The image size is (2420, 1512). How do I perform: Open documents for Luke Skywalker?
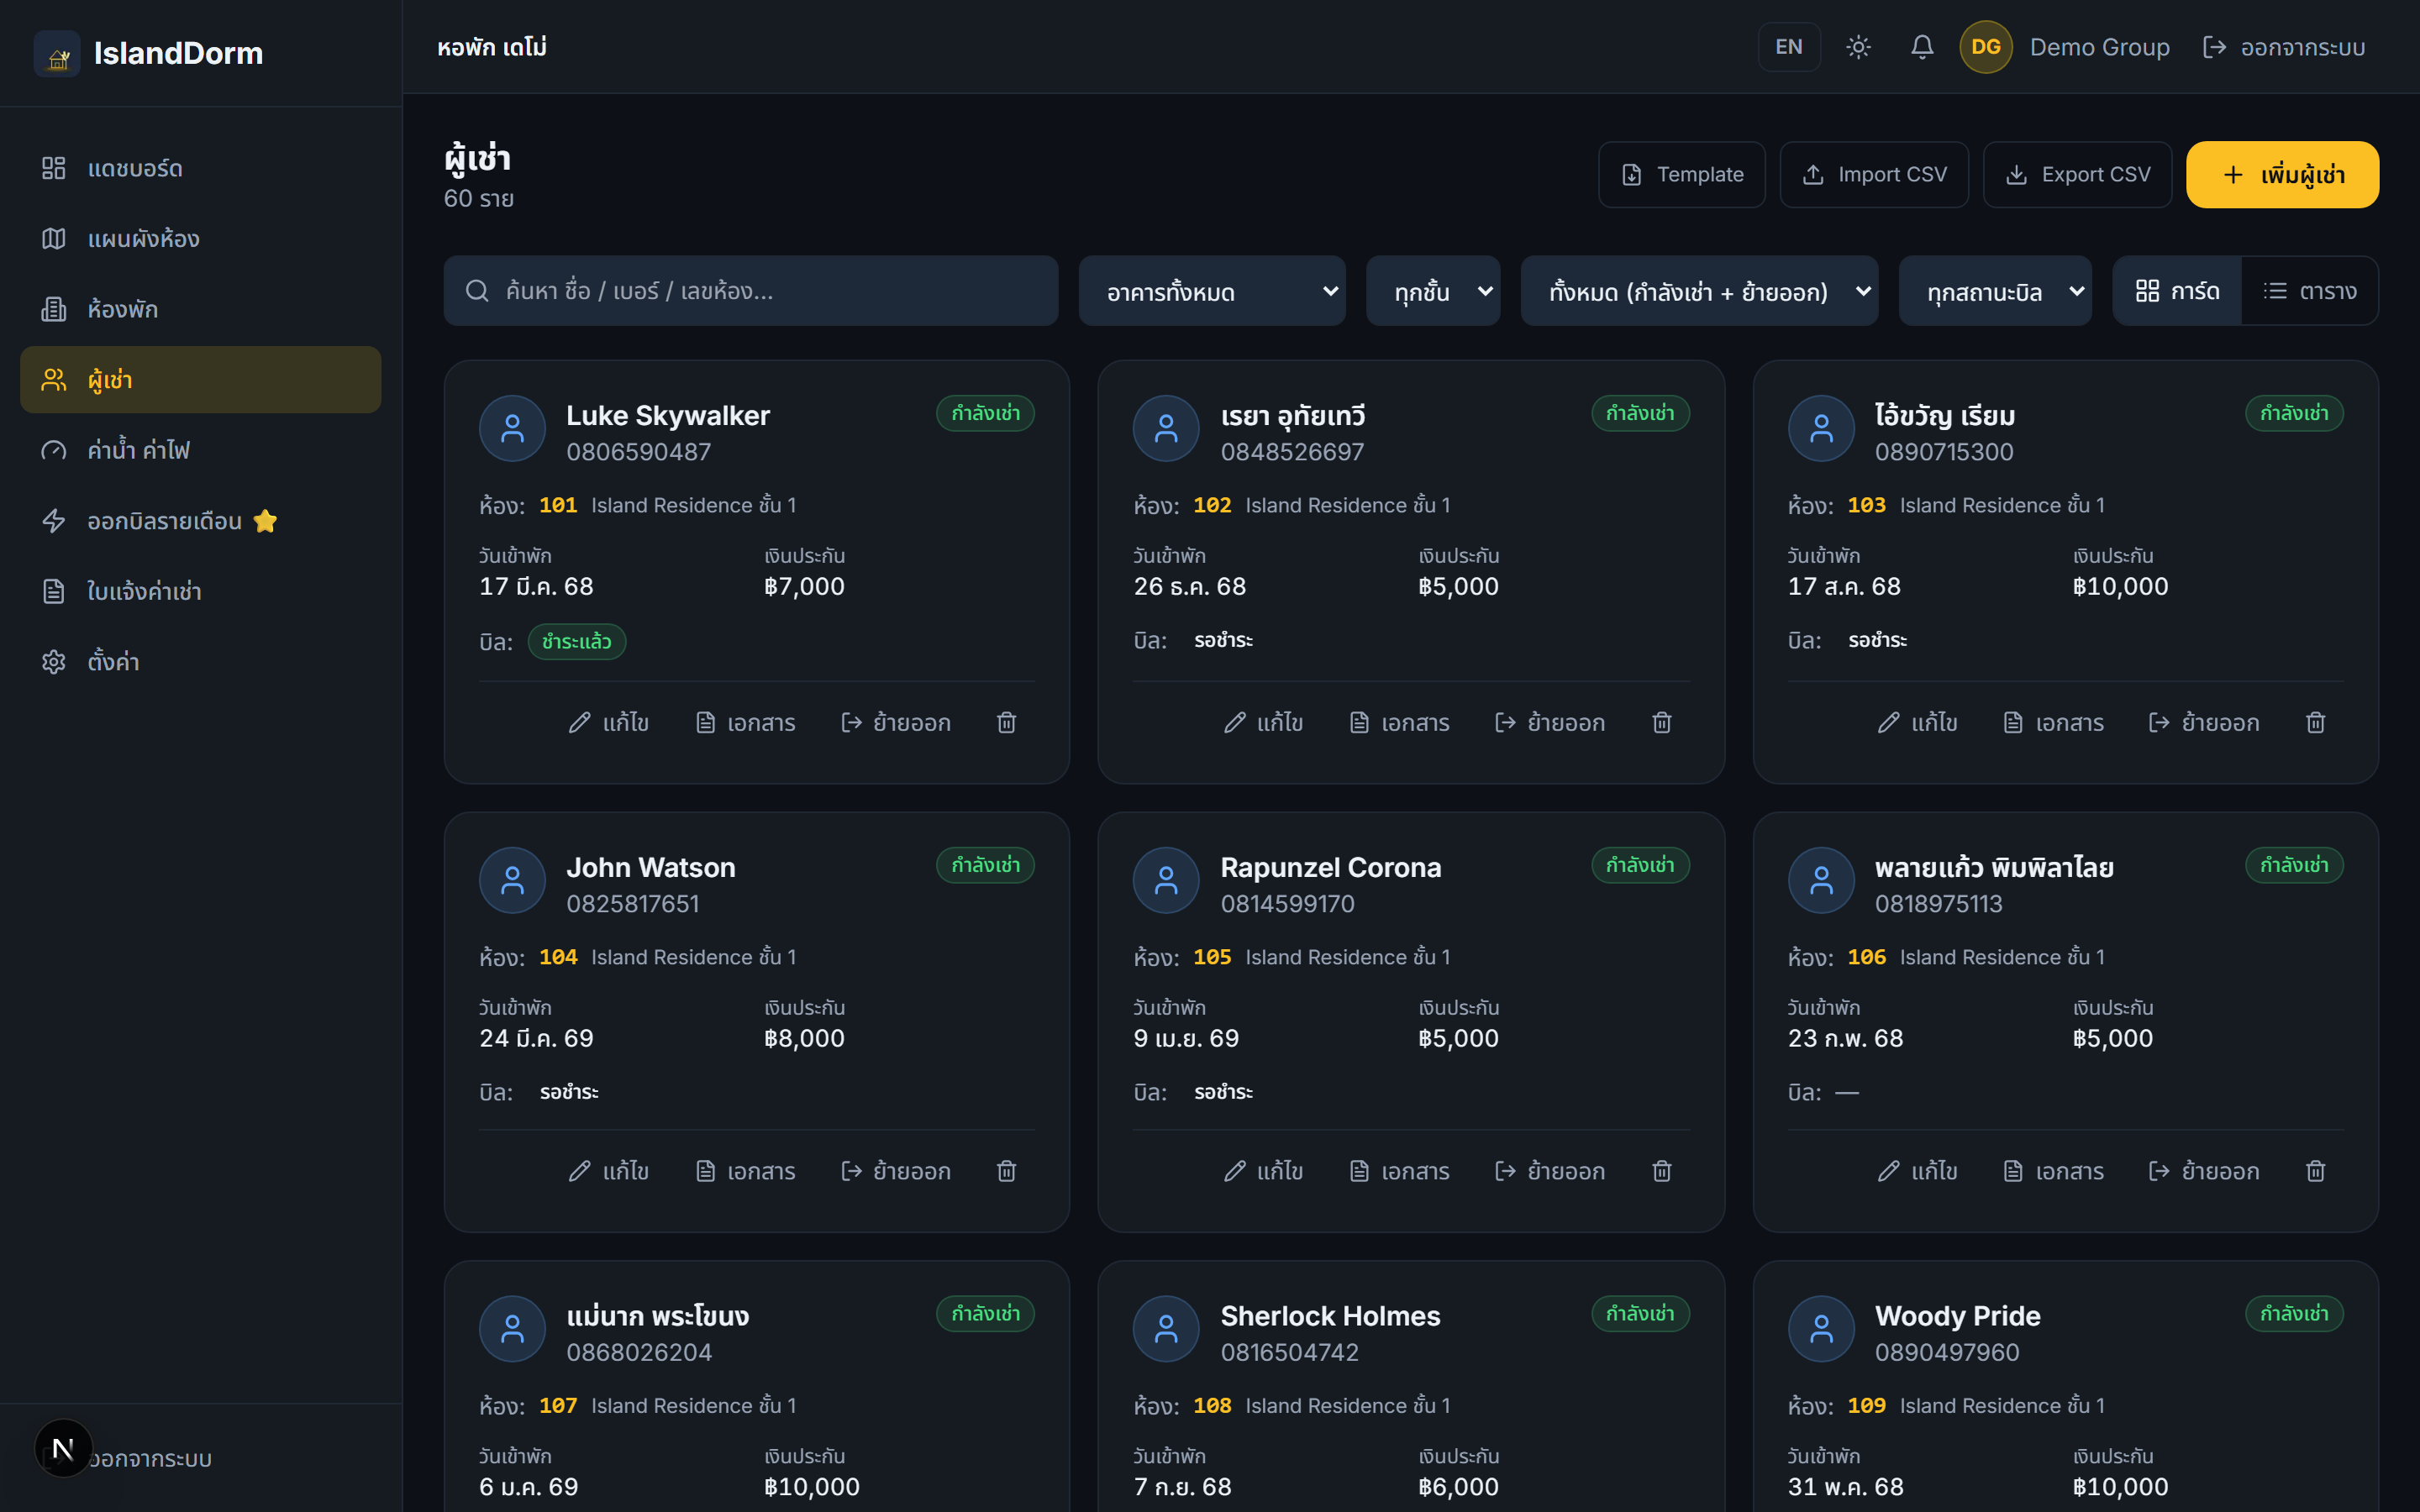745,723
